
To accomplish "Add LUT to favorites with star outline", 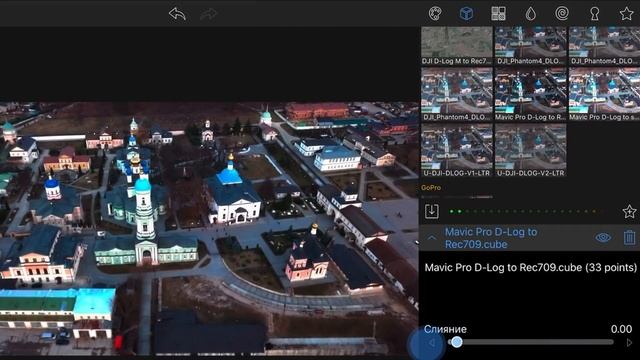I will pos(629,211).
